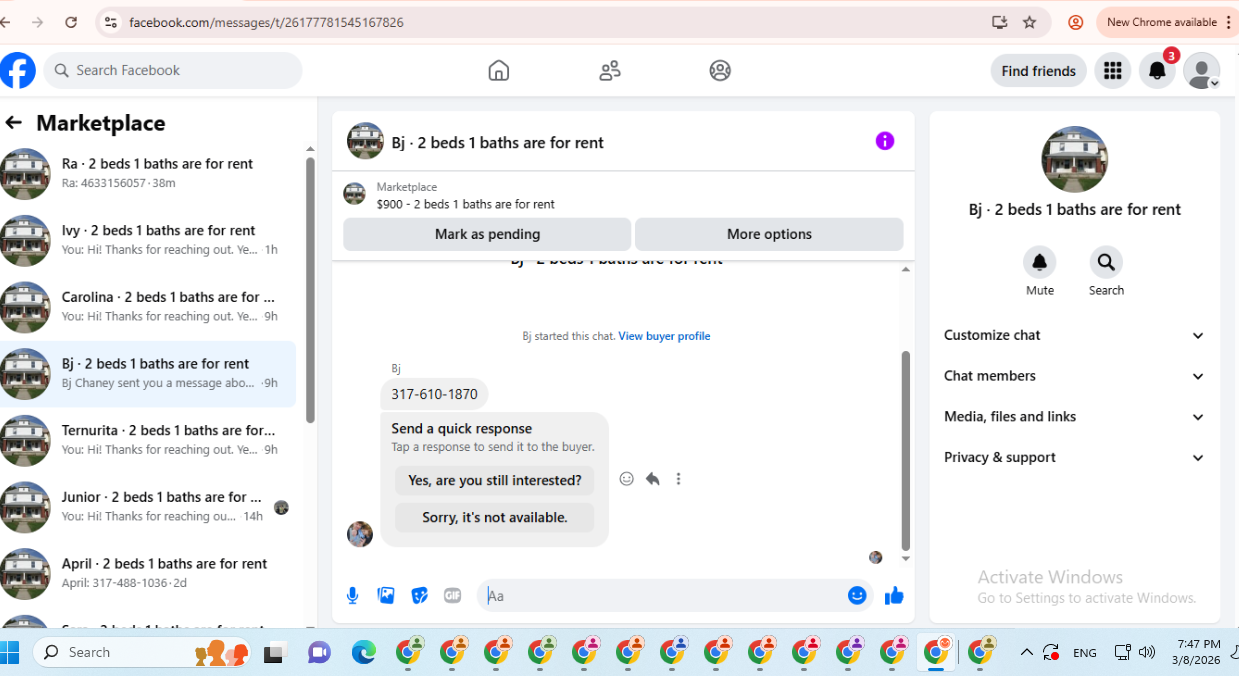Reload the page in Chrome
This screenshot has height=676, width=1239.
[71, 22]
